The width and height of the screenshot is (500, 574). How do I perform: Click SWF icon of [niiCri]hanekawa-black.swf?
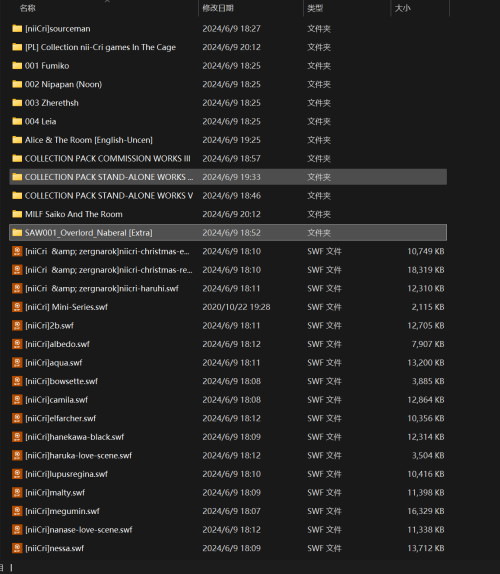(17, 437)
